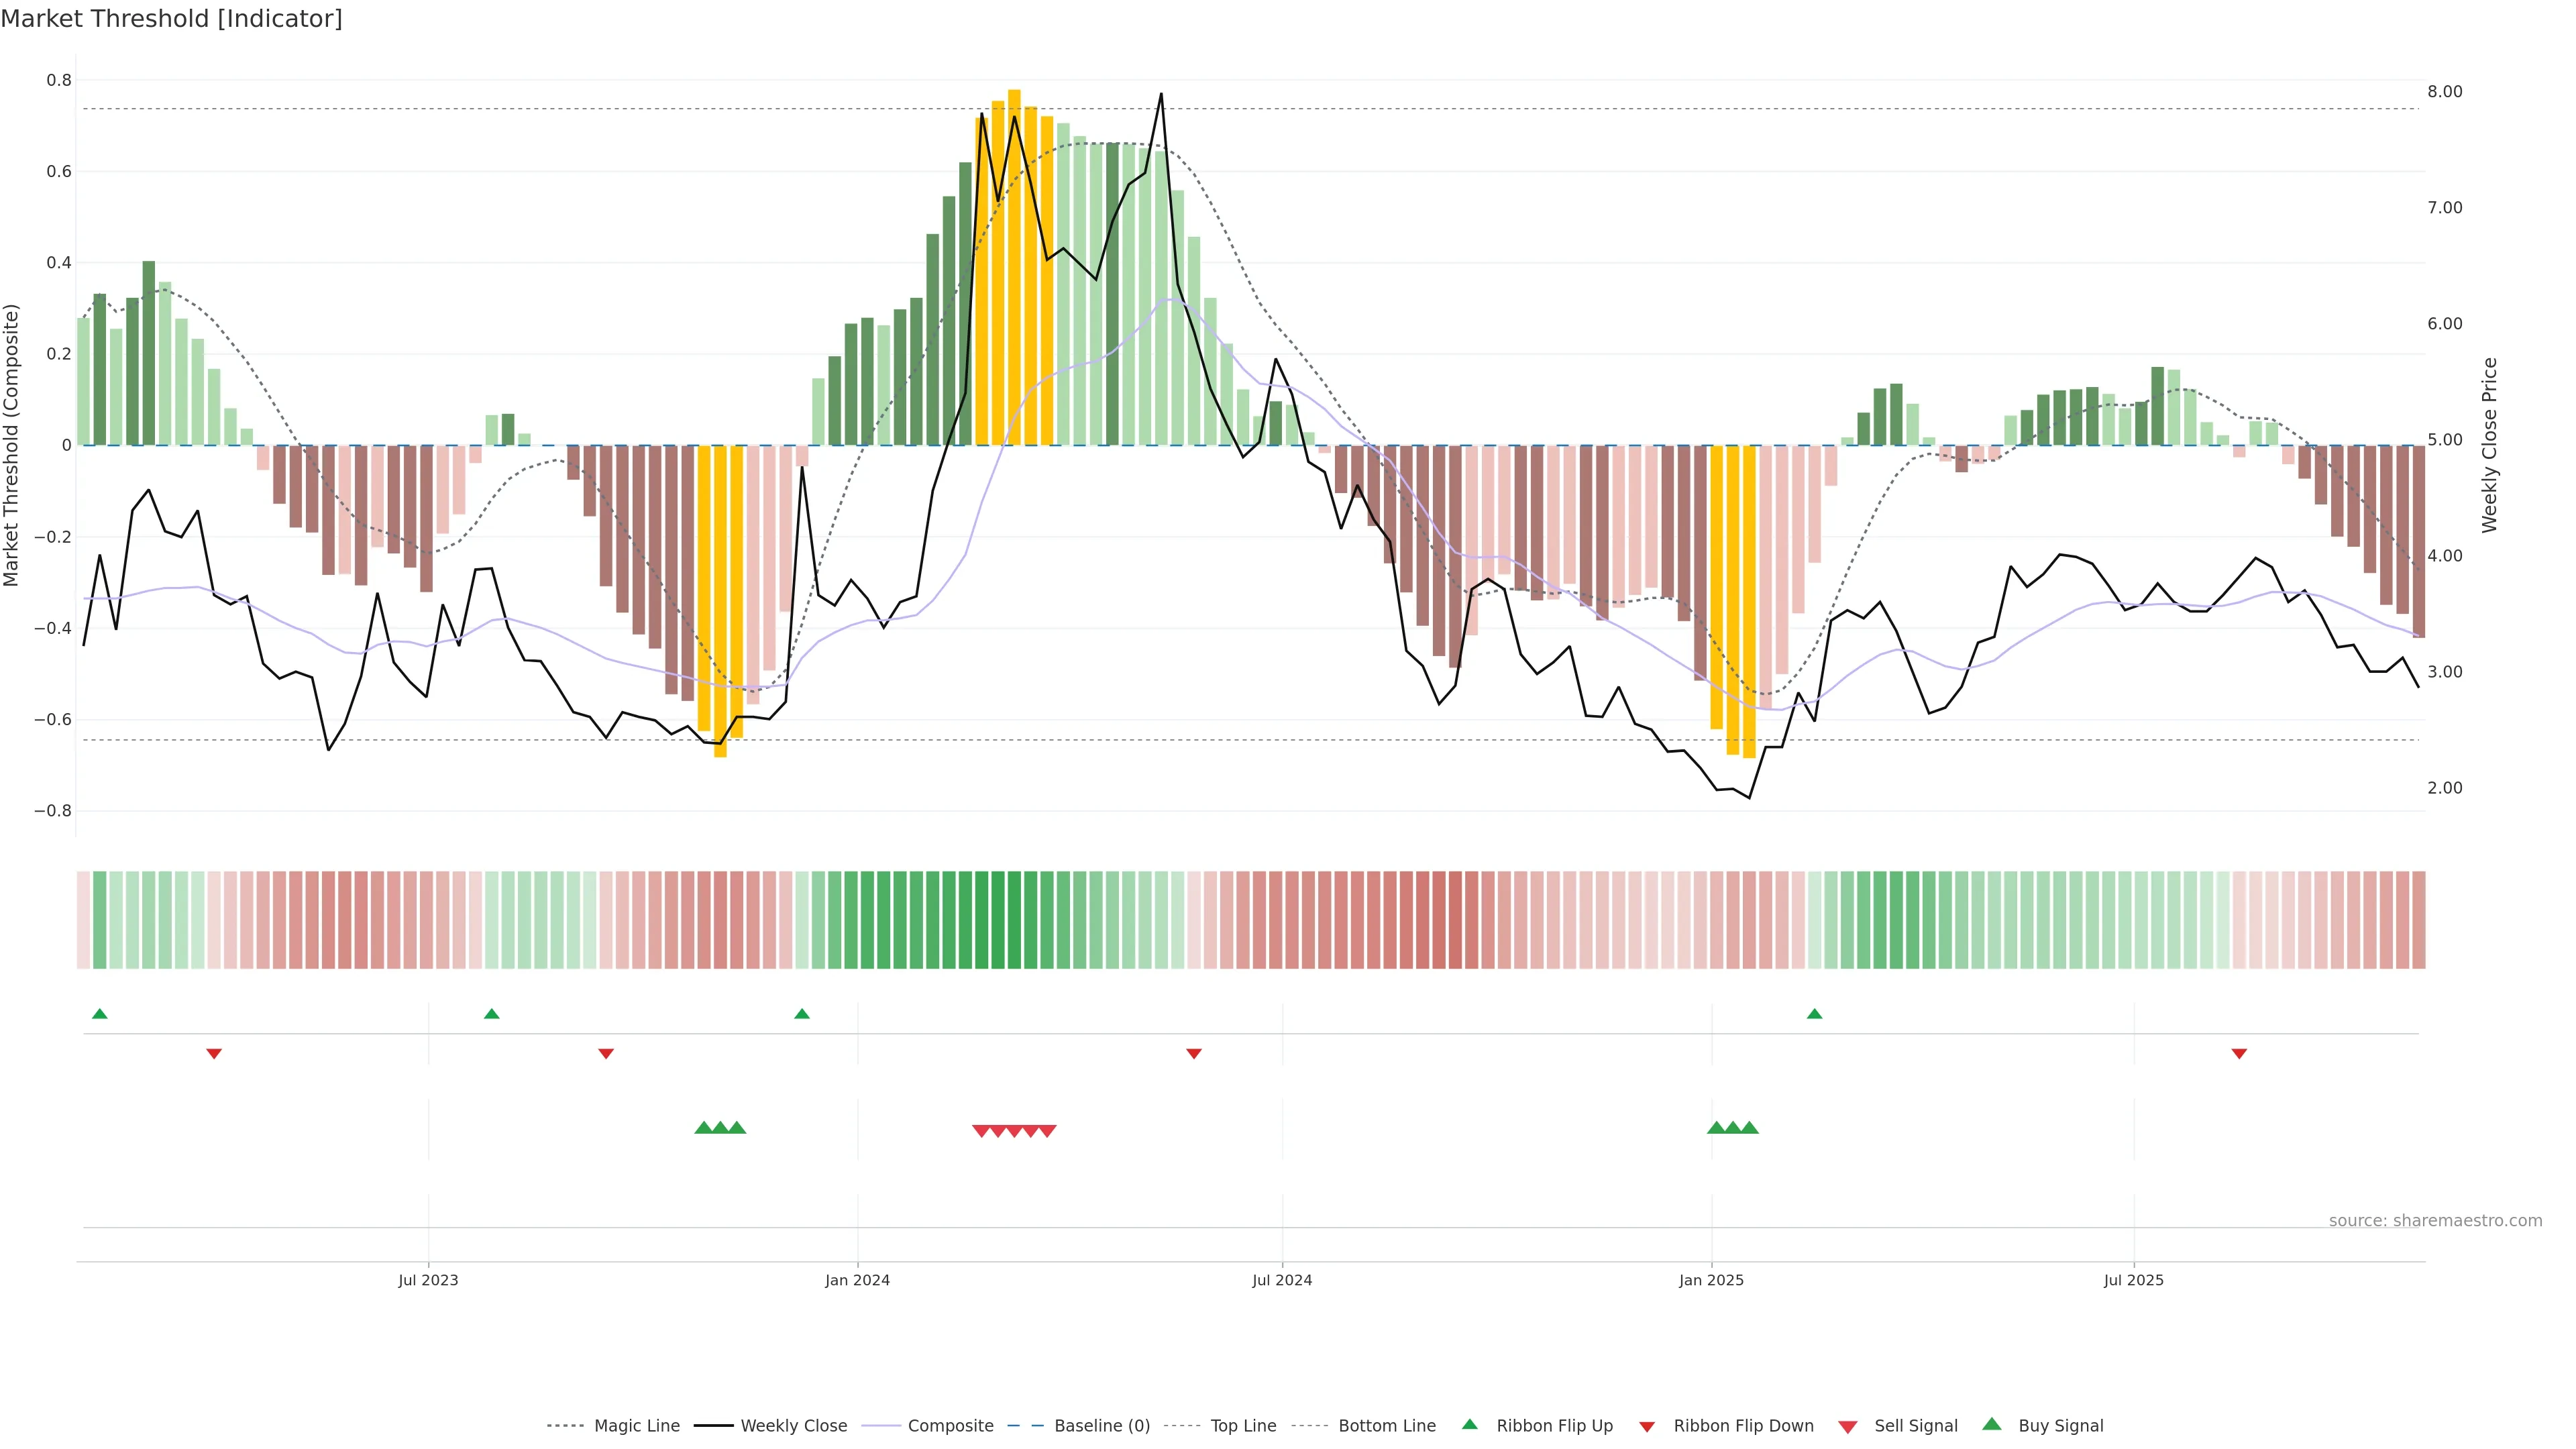Click the Jan 2025 x-axis label

click(x=1711, y=1280)
